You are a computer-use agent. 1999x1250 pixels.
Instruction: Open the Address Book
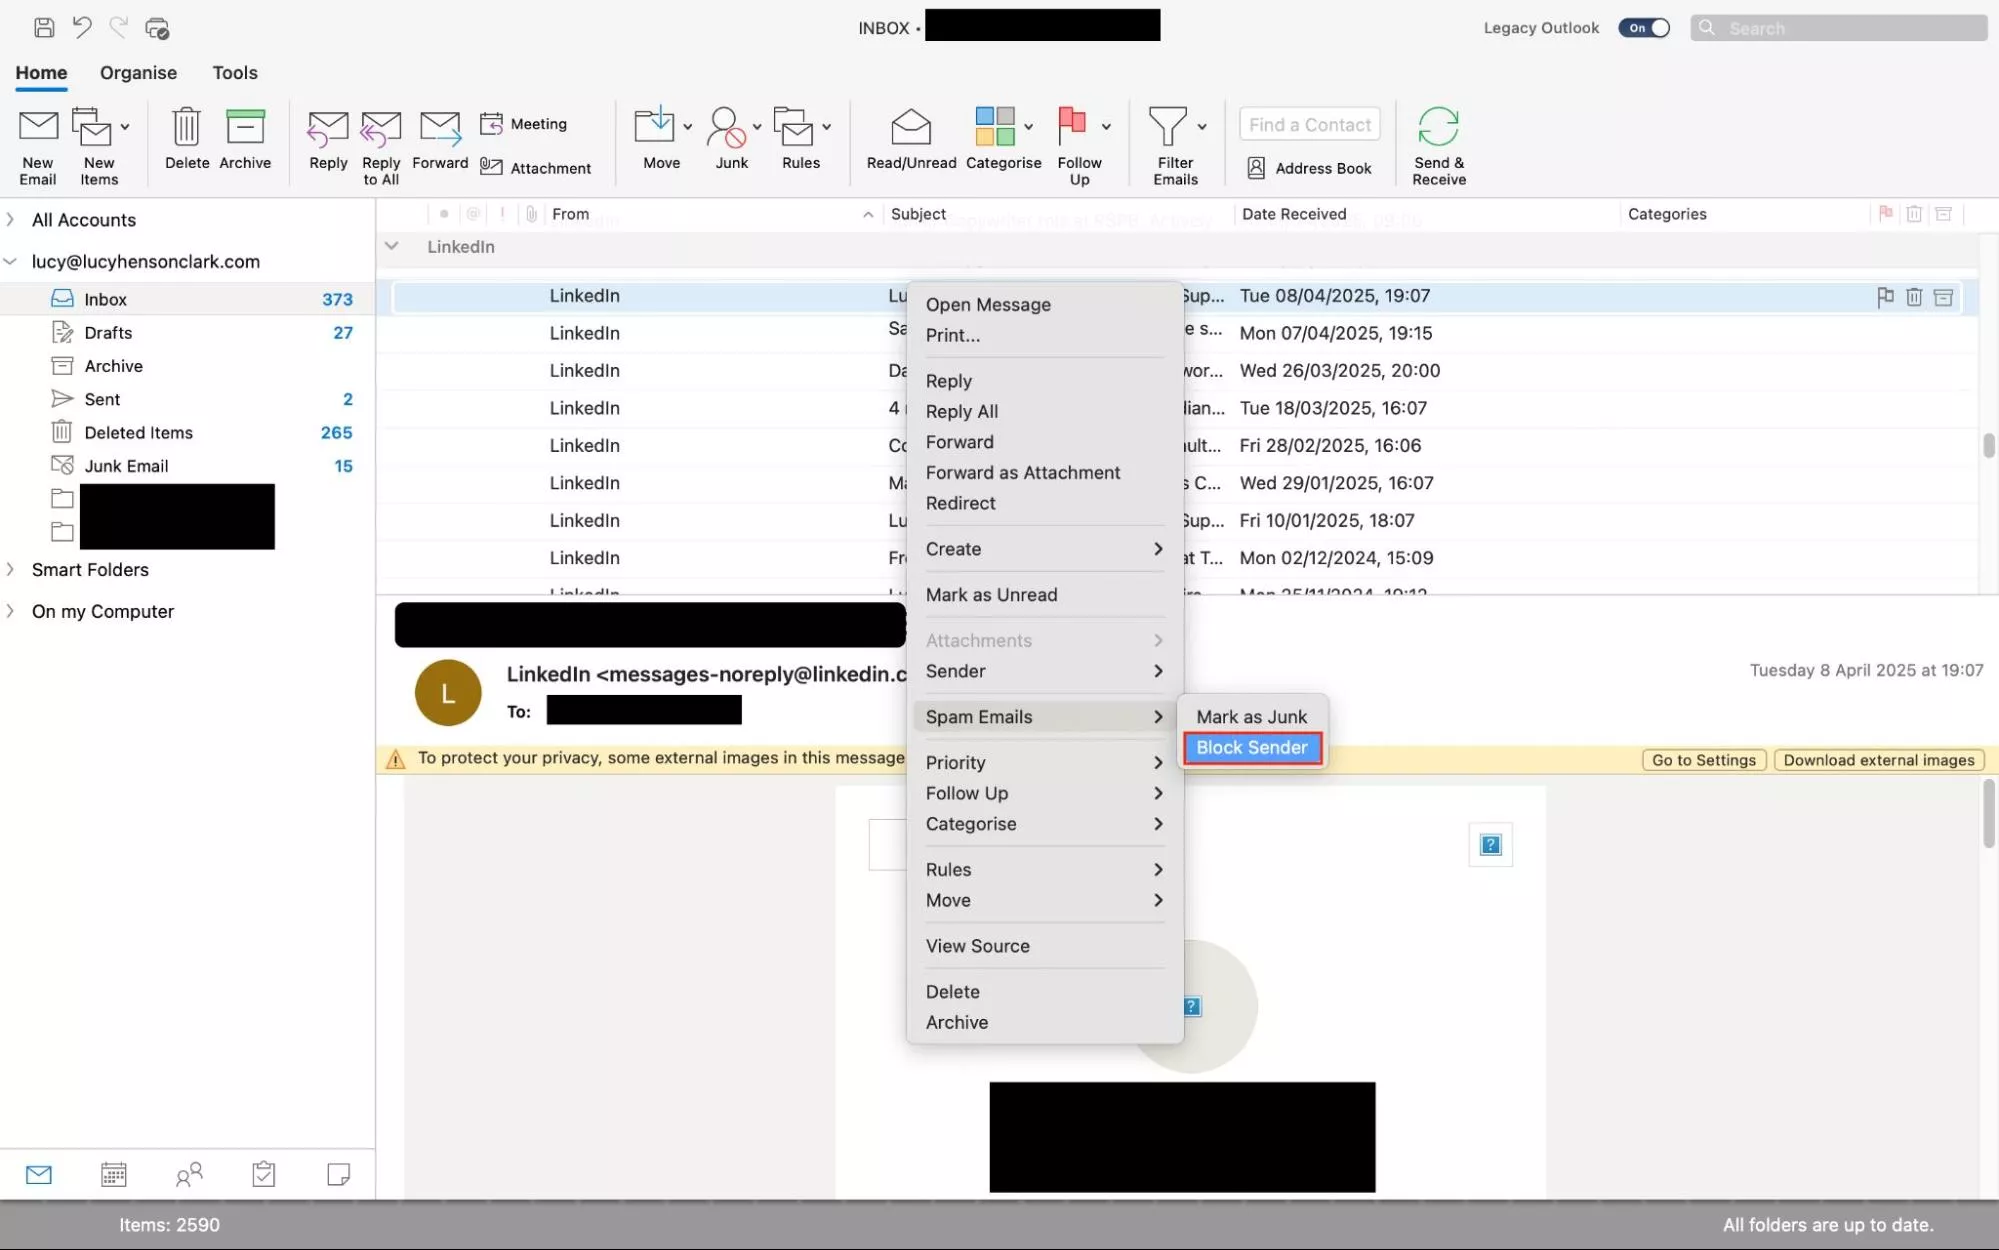pyautogui.click(x=1310, y=168)
